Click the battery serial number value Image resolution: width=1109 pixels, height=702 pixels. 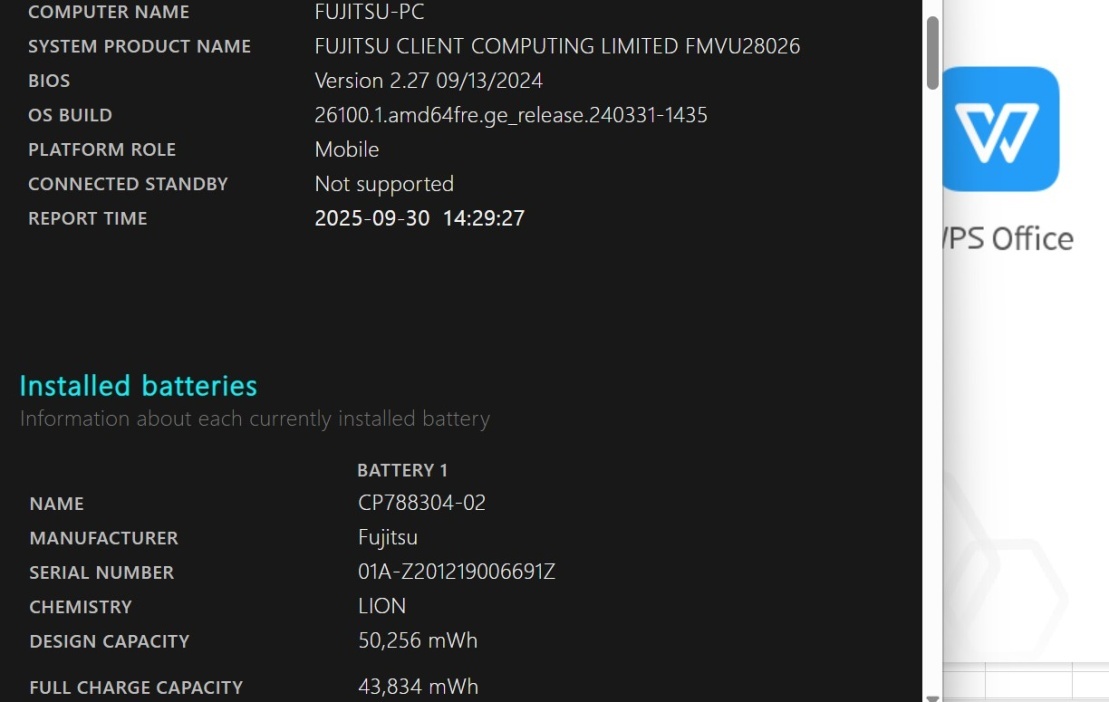click(x=456, y=572)
